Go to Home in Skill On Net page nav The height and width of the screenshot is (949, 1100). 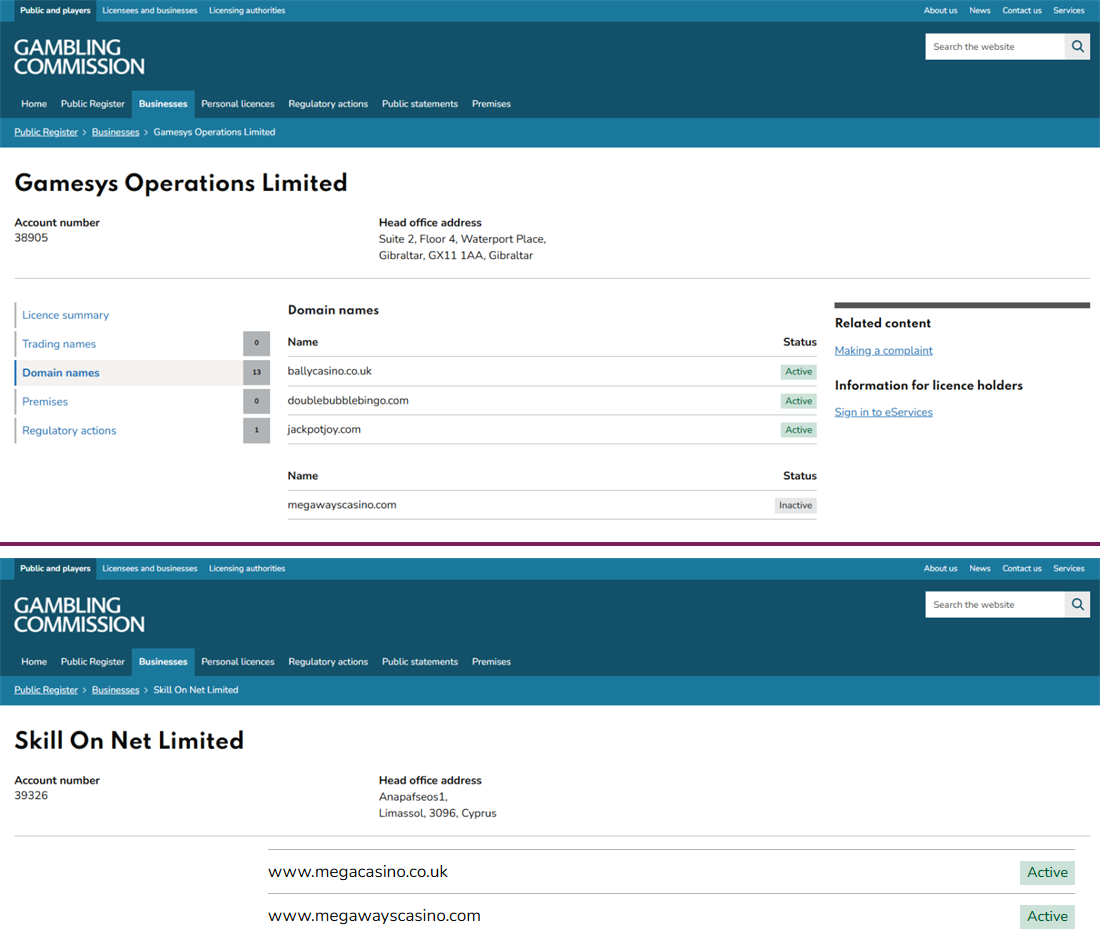point(34,661)
